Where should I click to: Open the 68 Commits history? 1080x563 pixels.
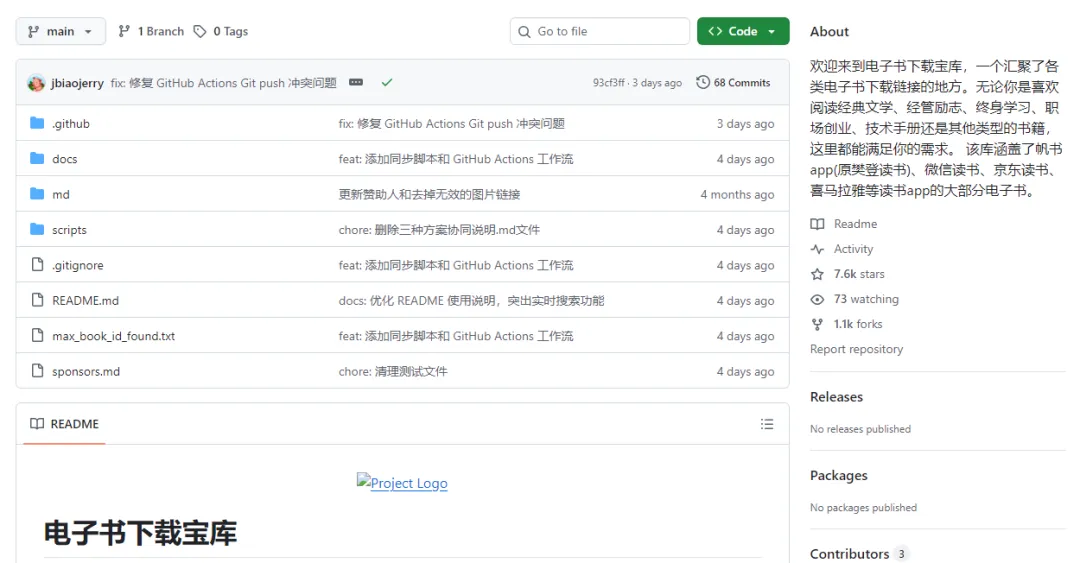(734, 83)
